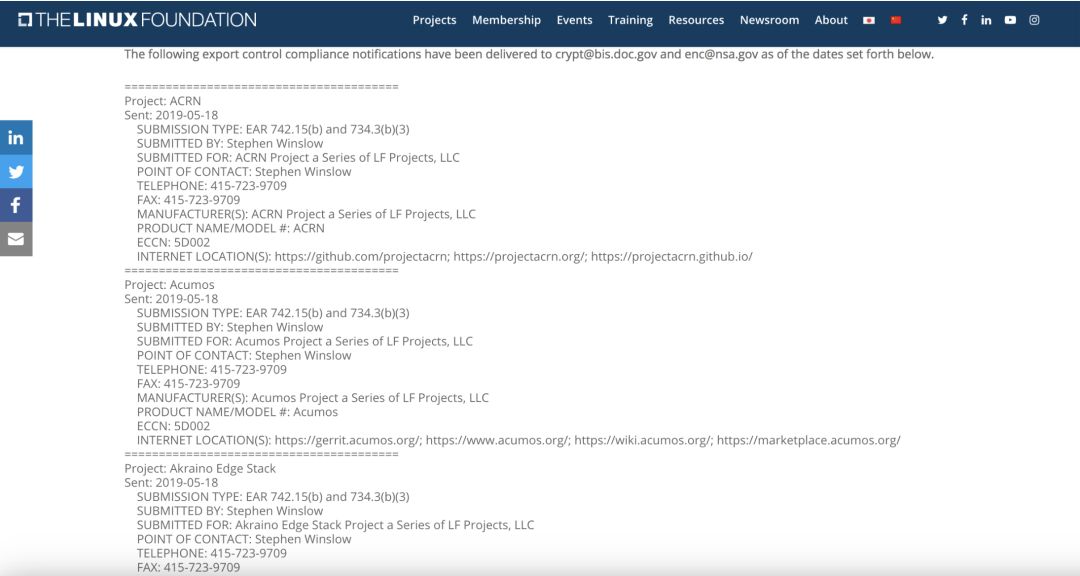This screenshot has width=1080, height=576.
Task: Click the crypt@bis.doc.gov email address
Action: tap(606, 54)
